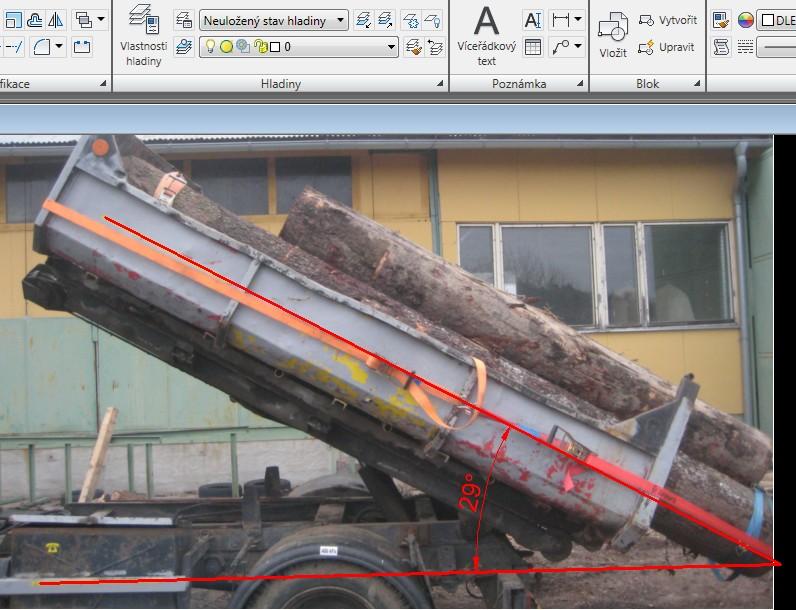Click the Match layer brush icon
The height and width of the screenshot is (610, 796).
(414, 47)
